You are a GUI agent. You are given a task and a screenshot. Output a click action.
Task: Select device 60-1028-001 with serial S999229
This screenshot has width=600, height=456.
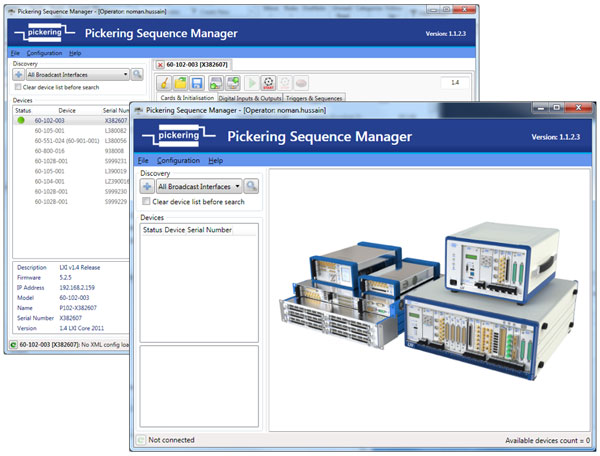coord(71,202)
